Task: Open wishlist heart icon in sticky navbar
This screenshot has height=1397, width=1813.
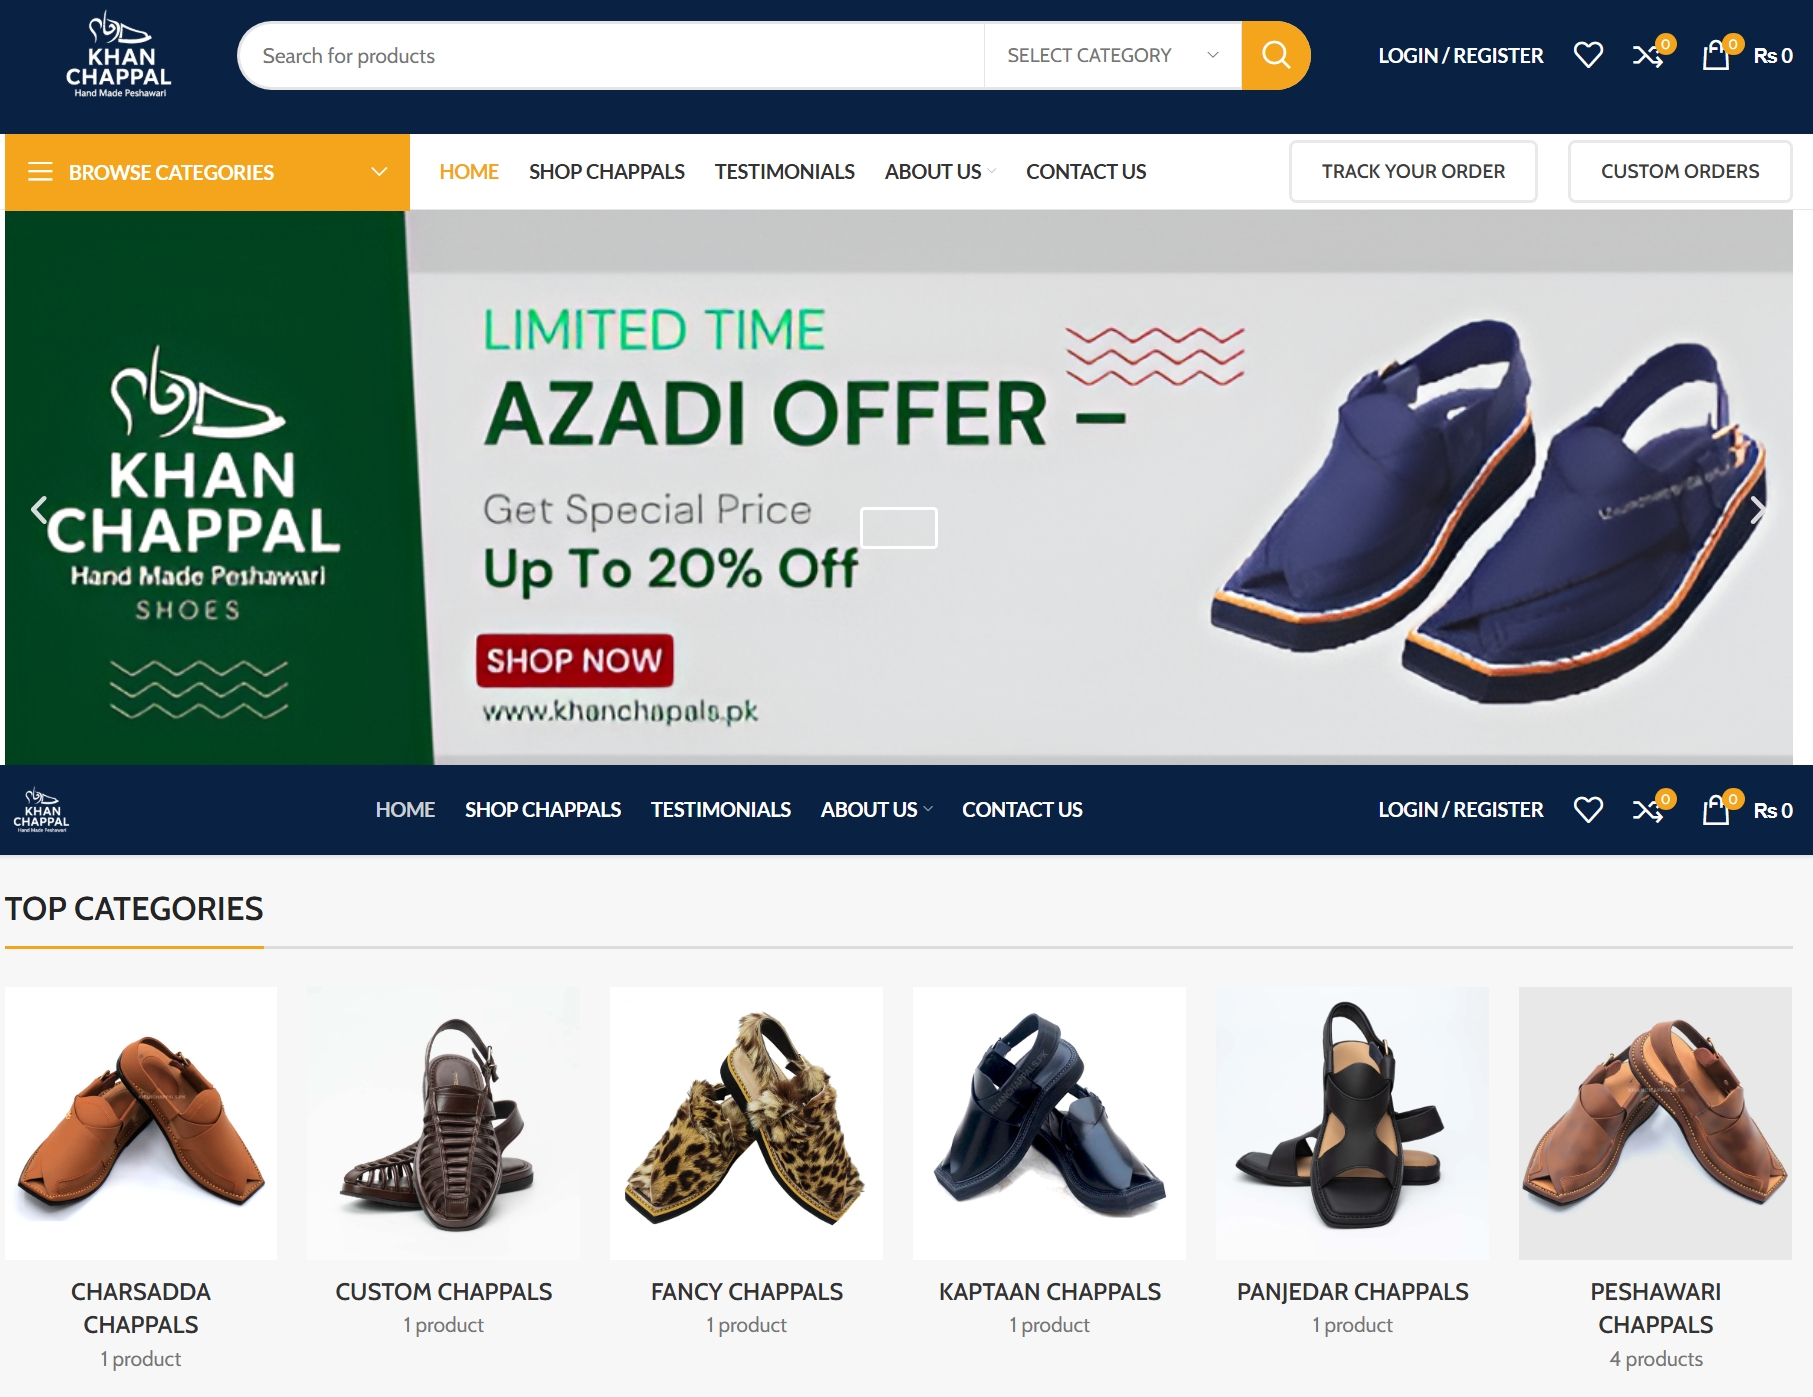Action: [1588, 810]
